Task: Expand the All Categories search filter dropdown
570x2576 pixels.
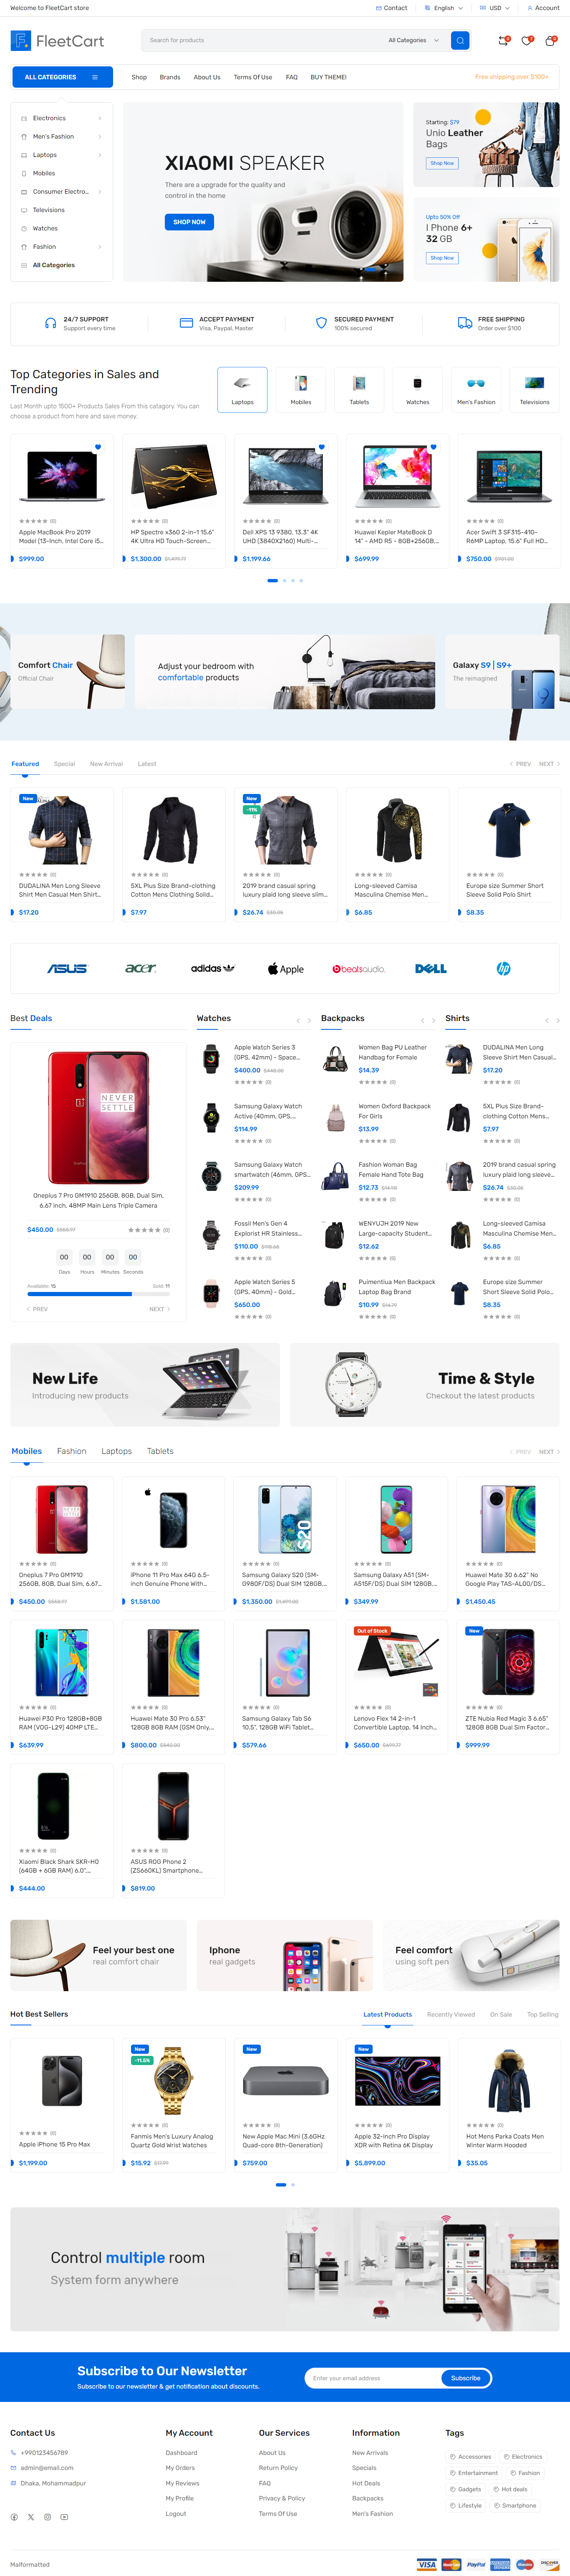Action: tap(413, 41)
